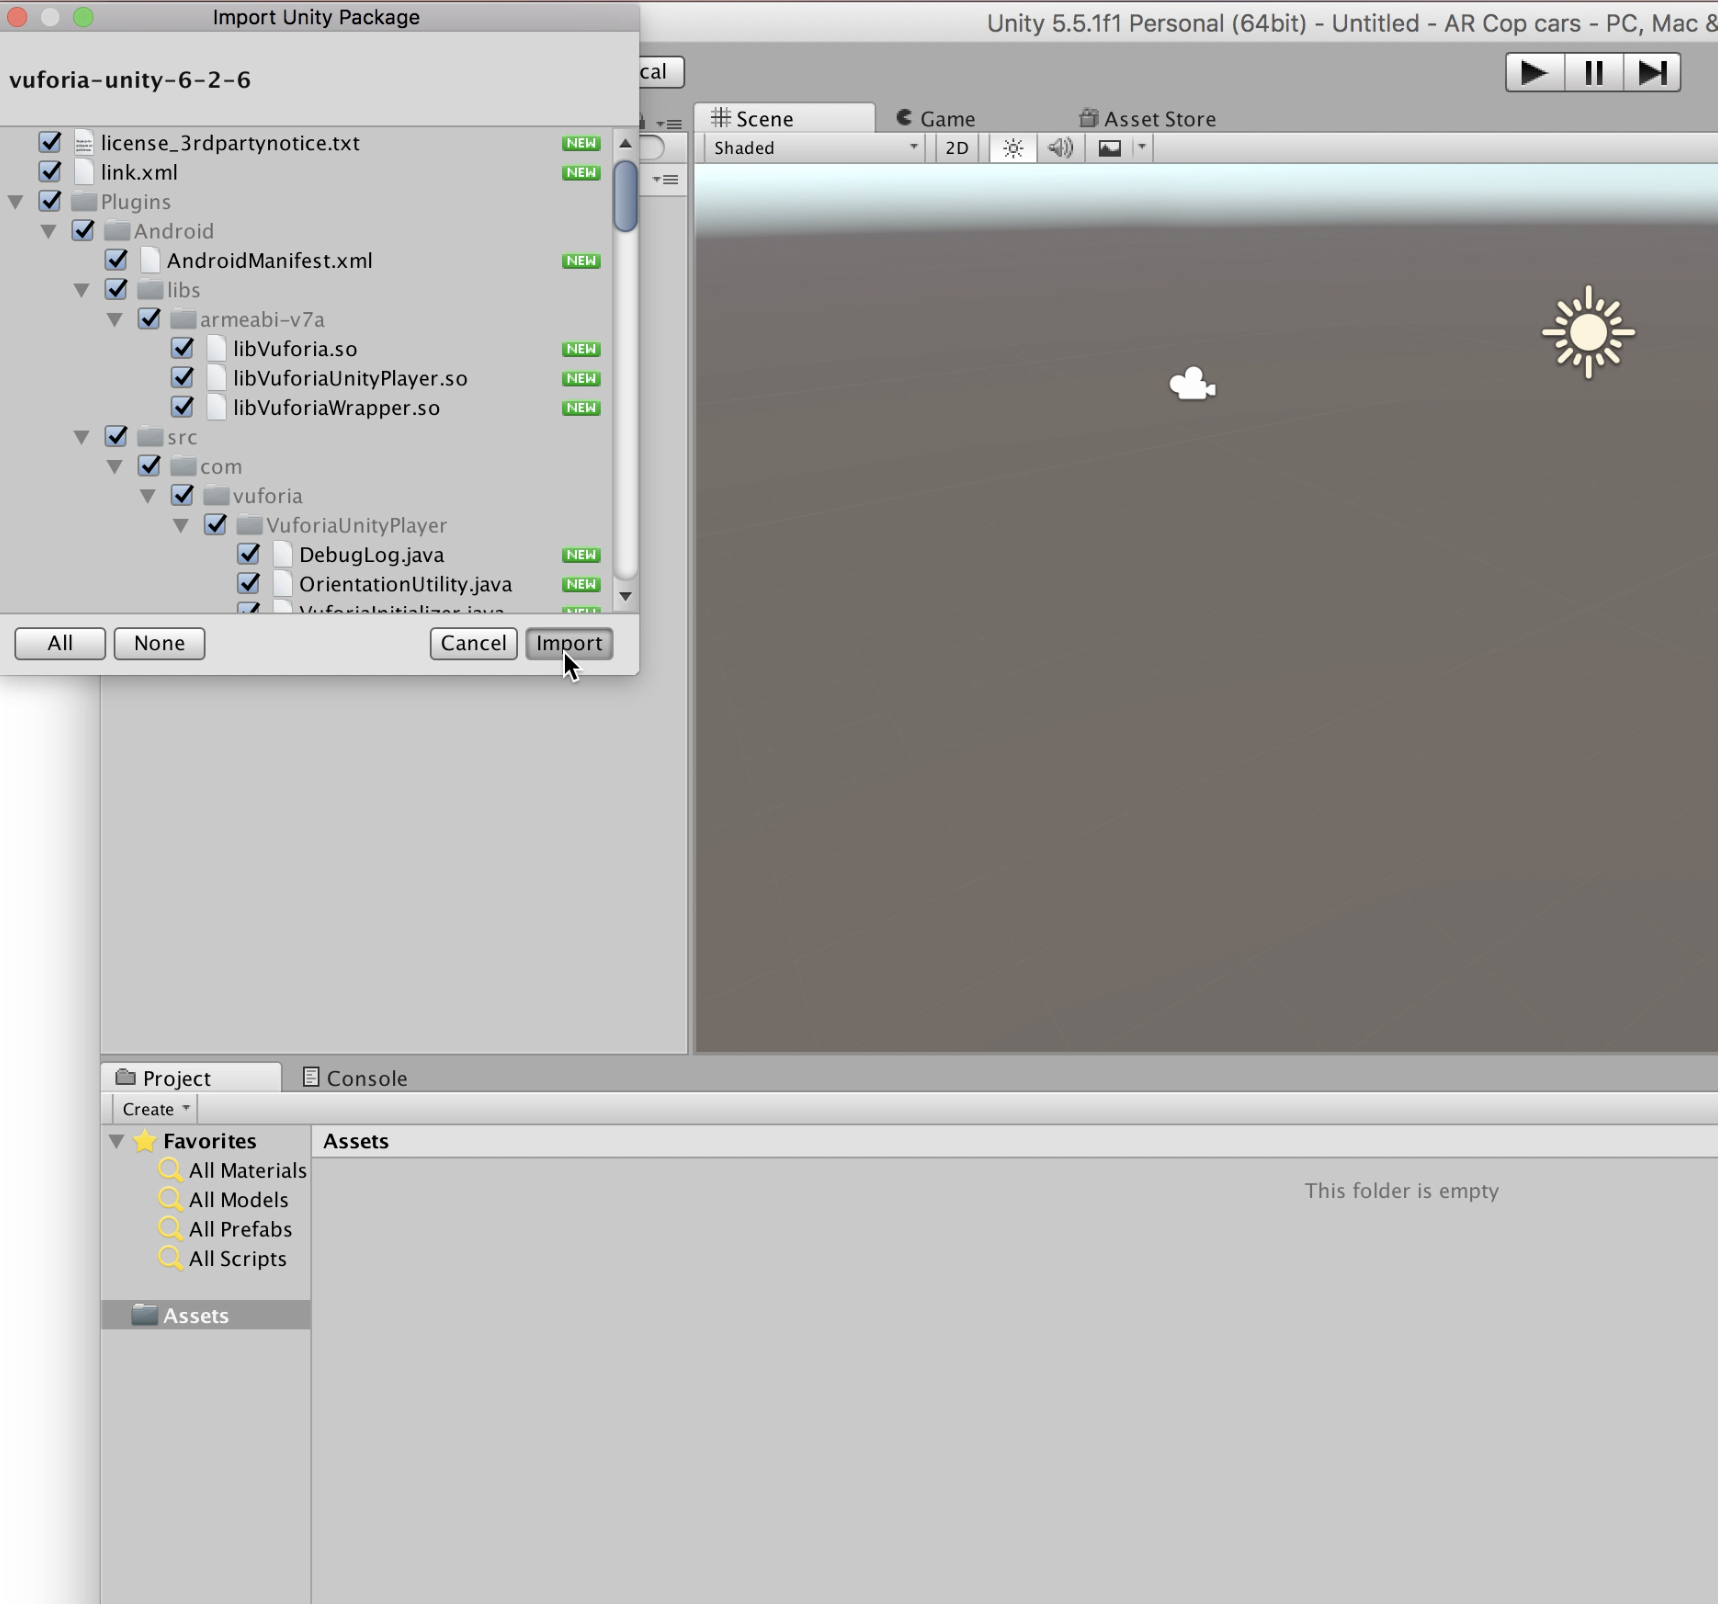Collapse the Plugins folder tree
Viewport: 1718px width, 1604px height.
click(16, 202)
